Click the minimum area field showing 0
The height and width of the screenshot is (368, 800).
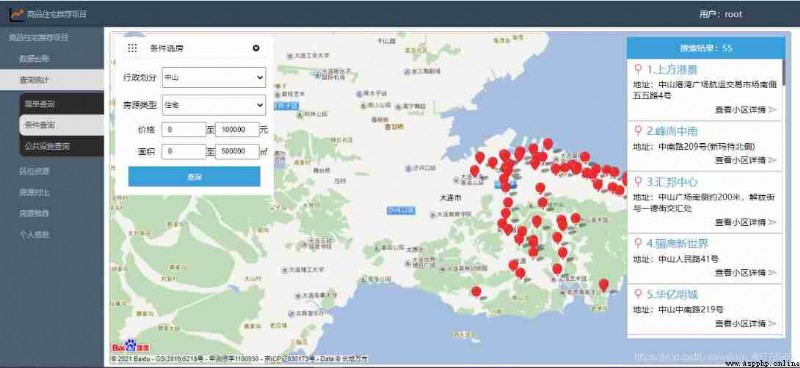[x=184, y=152]
